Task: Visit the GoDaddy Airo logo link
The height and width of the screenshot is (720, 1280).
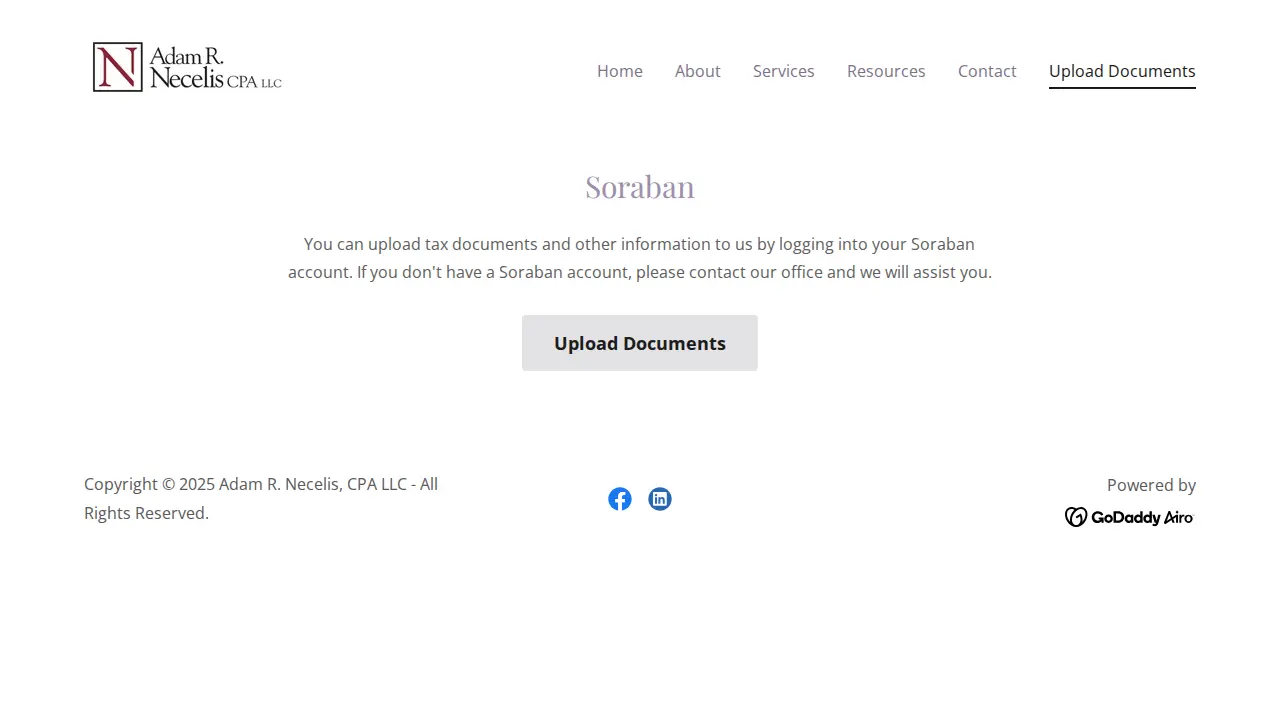Action: [x=1129, y=517]
